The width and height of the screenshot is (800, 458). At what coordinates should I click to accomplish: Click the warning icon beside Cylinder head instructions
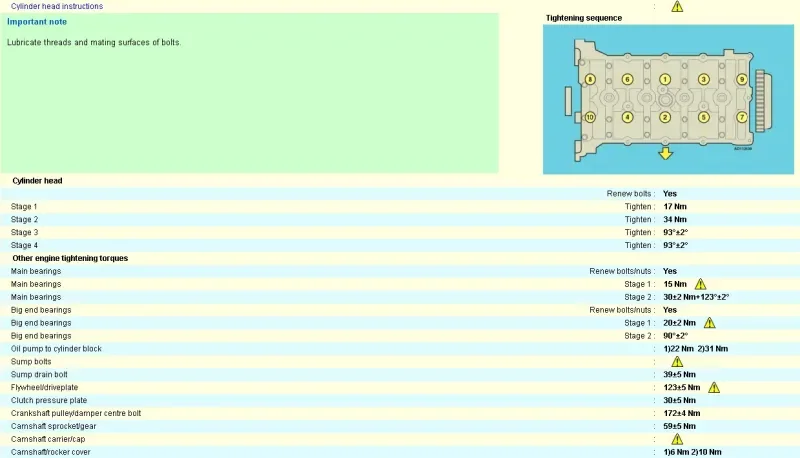click(677, 6)
